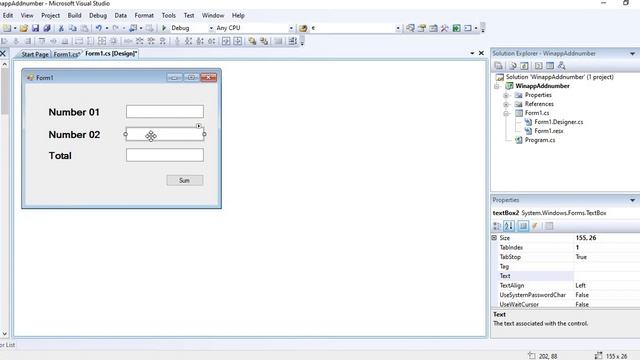Cut selection with the scissors icon
This screenshot has height=360, width=640.
(61, 28)
